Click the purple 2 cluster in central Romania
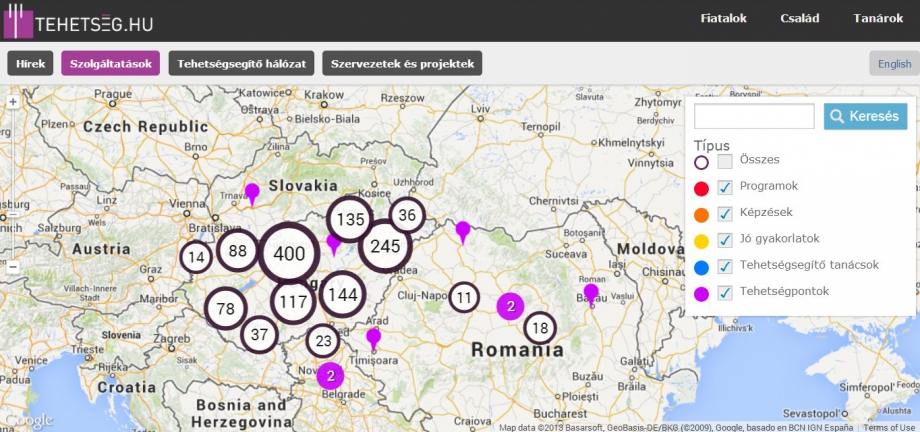Viewport: 920px width, 432px height. click(x=510, y=306)
